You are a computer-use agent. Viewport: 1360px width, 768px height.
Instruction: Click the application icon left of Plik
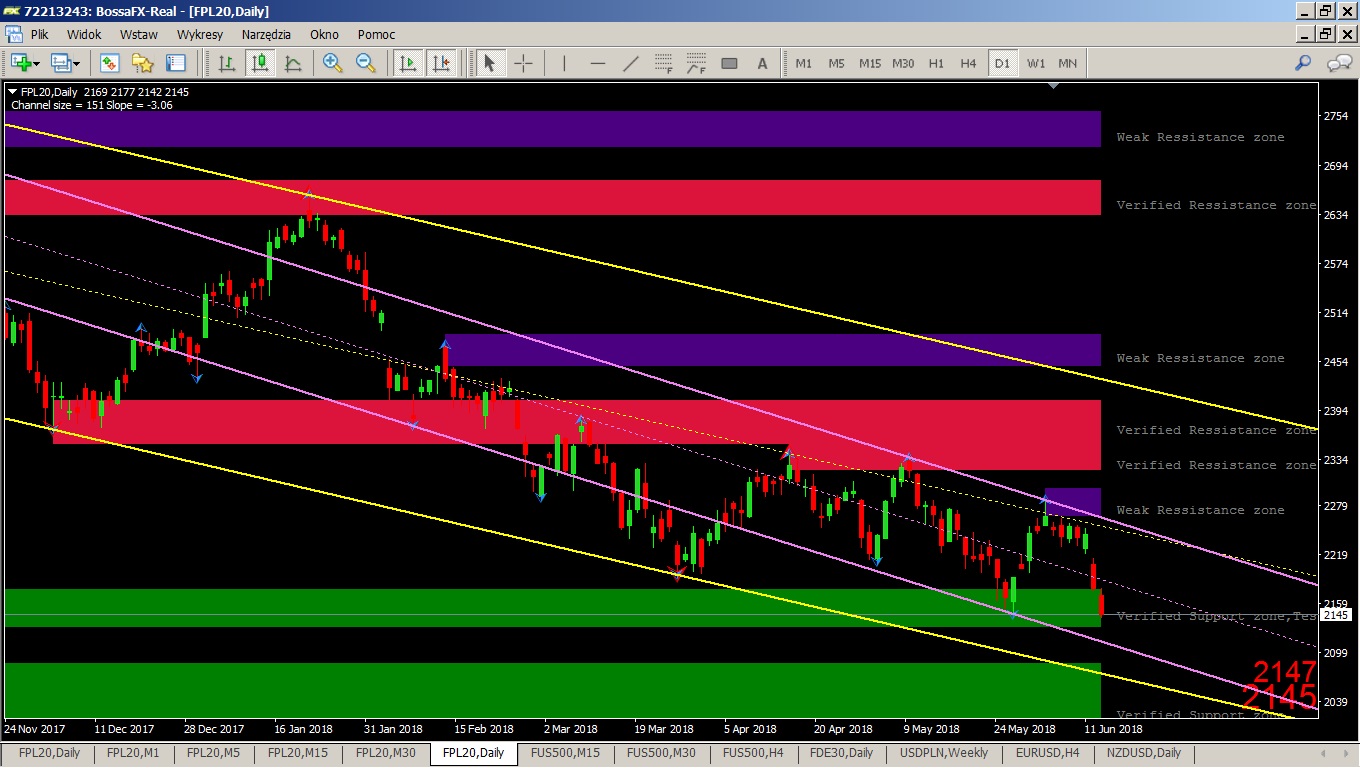coord(14,34)
